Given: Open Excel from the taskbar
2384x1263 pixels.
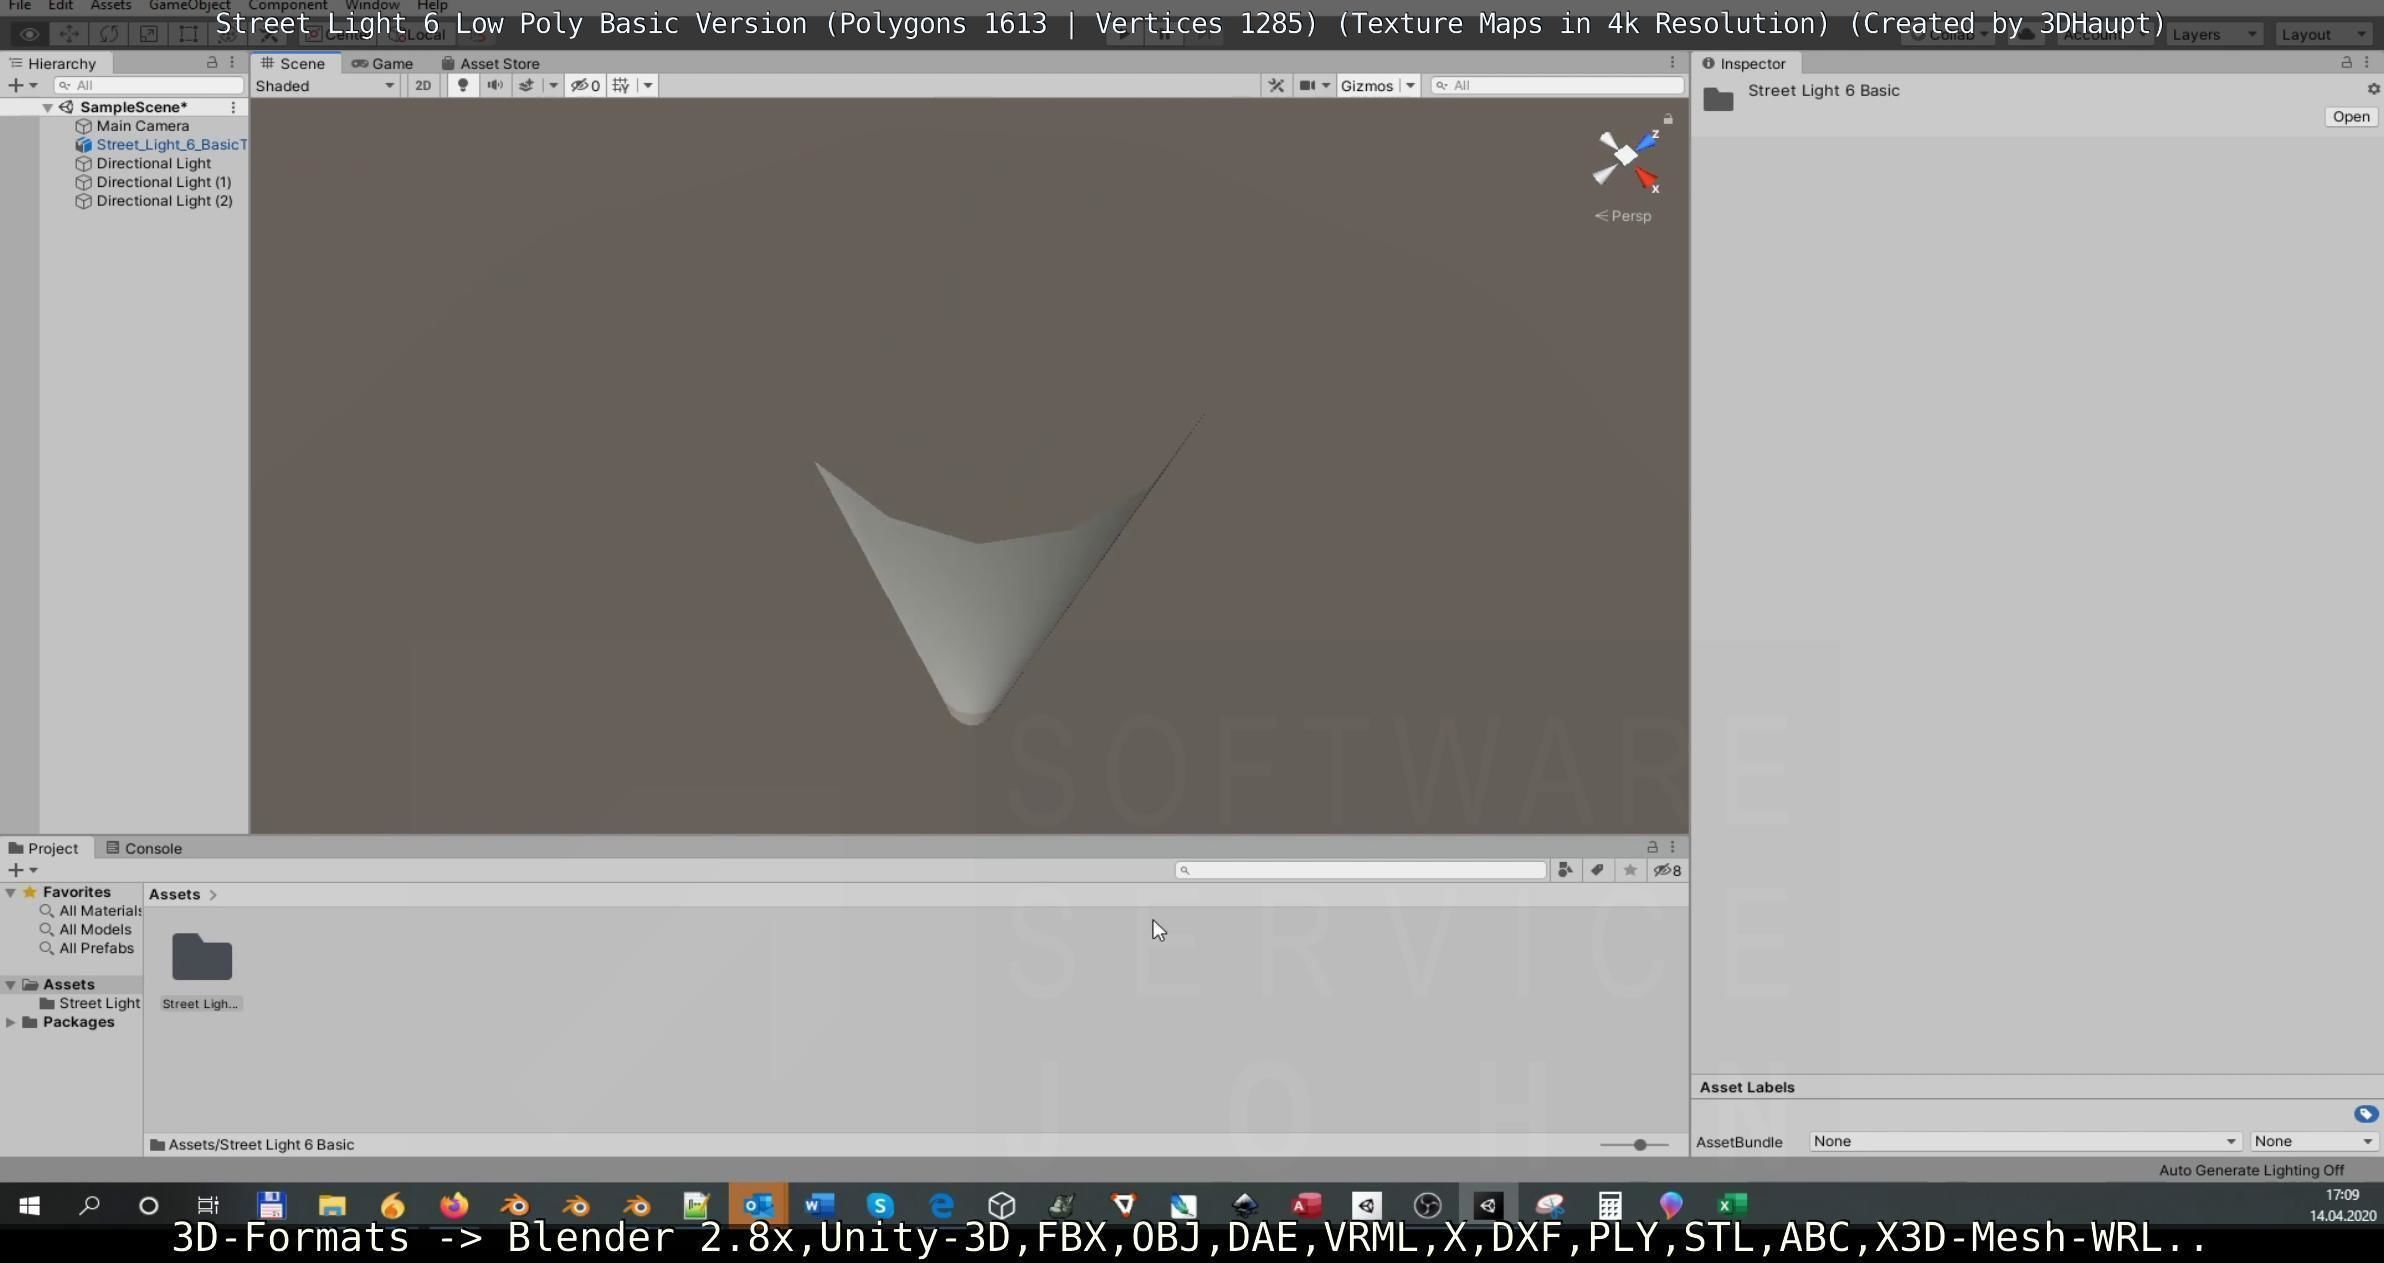Looking at the screenshot, I should click(1732, 1205).
